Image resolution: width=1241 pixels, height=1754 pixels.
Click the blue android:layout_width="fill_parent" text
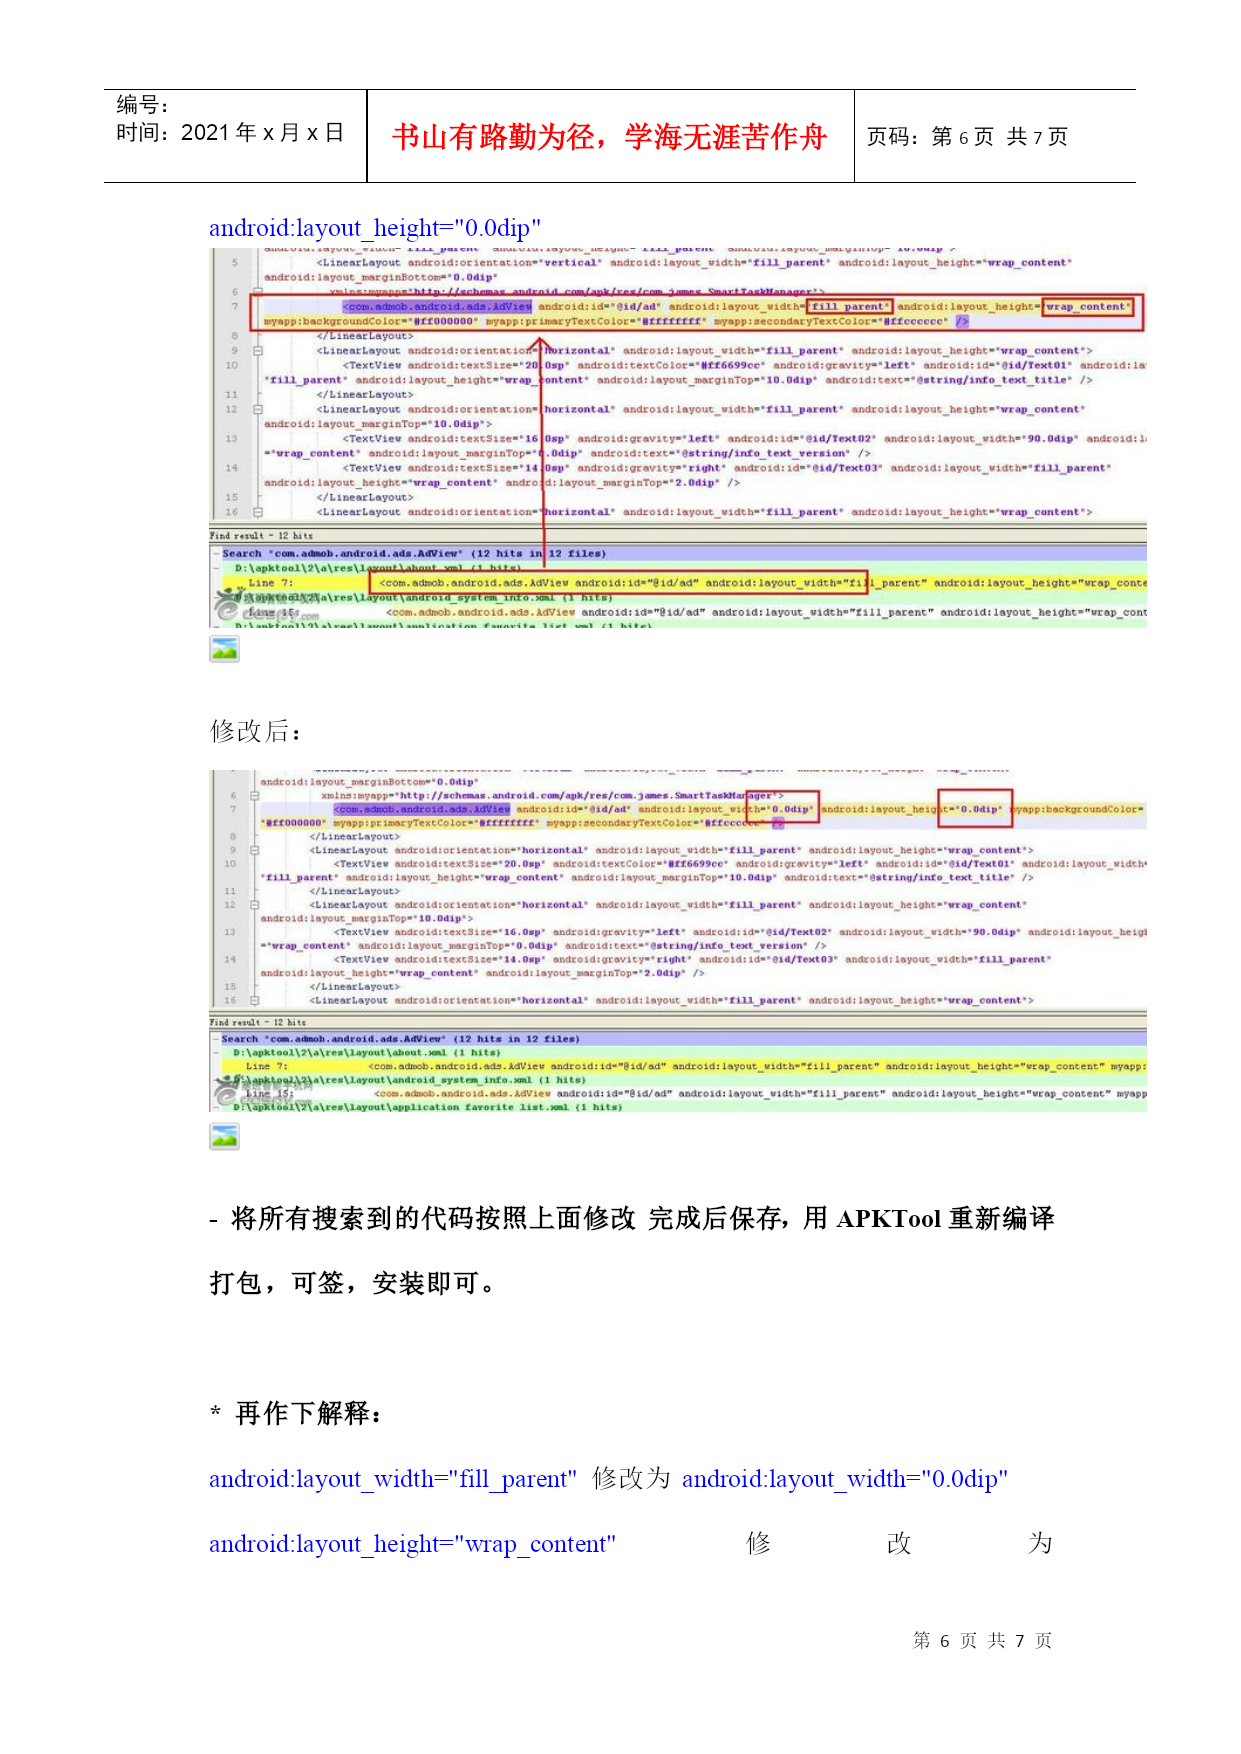click(393, 1480)
